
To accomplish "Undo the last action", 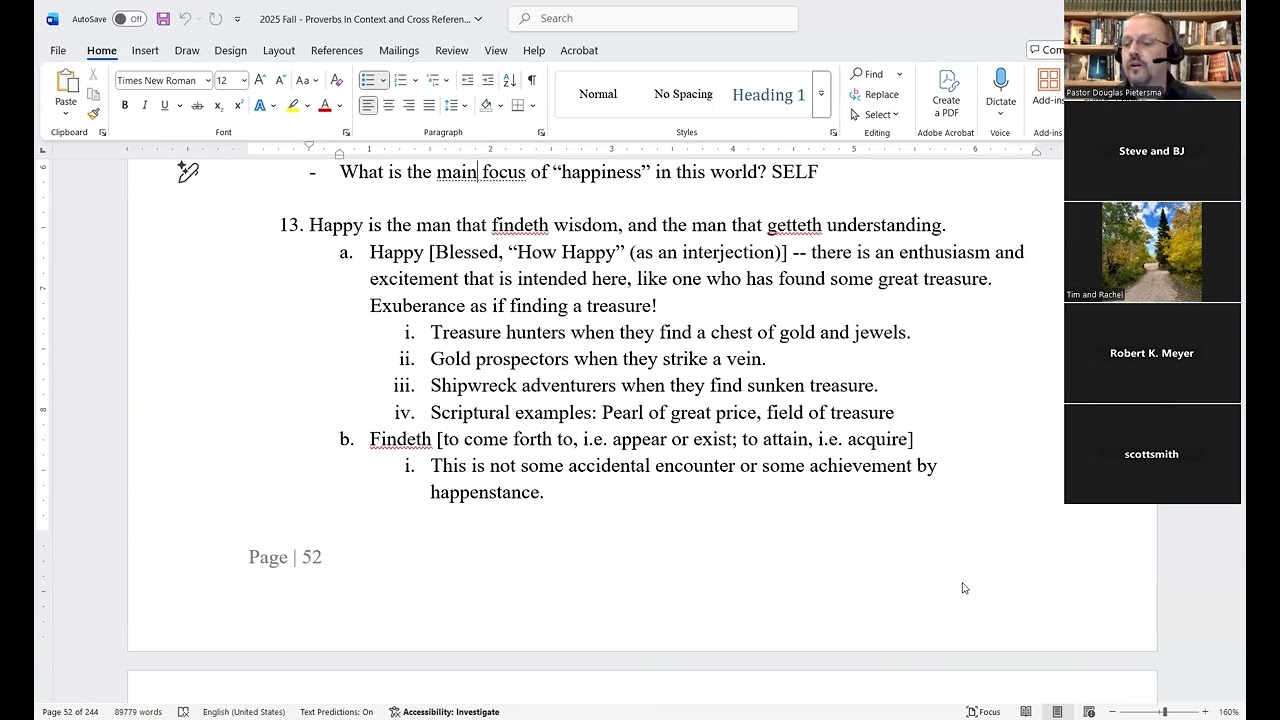I will click(x=185, y=19).
